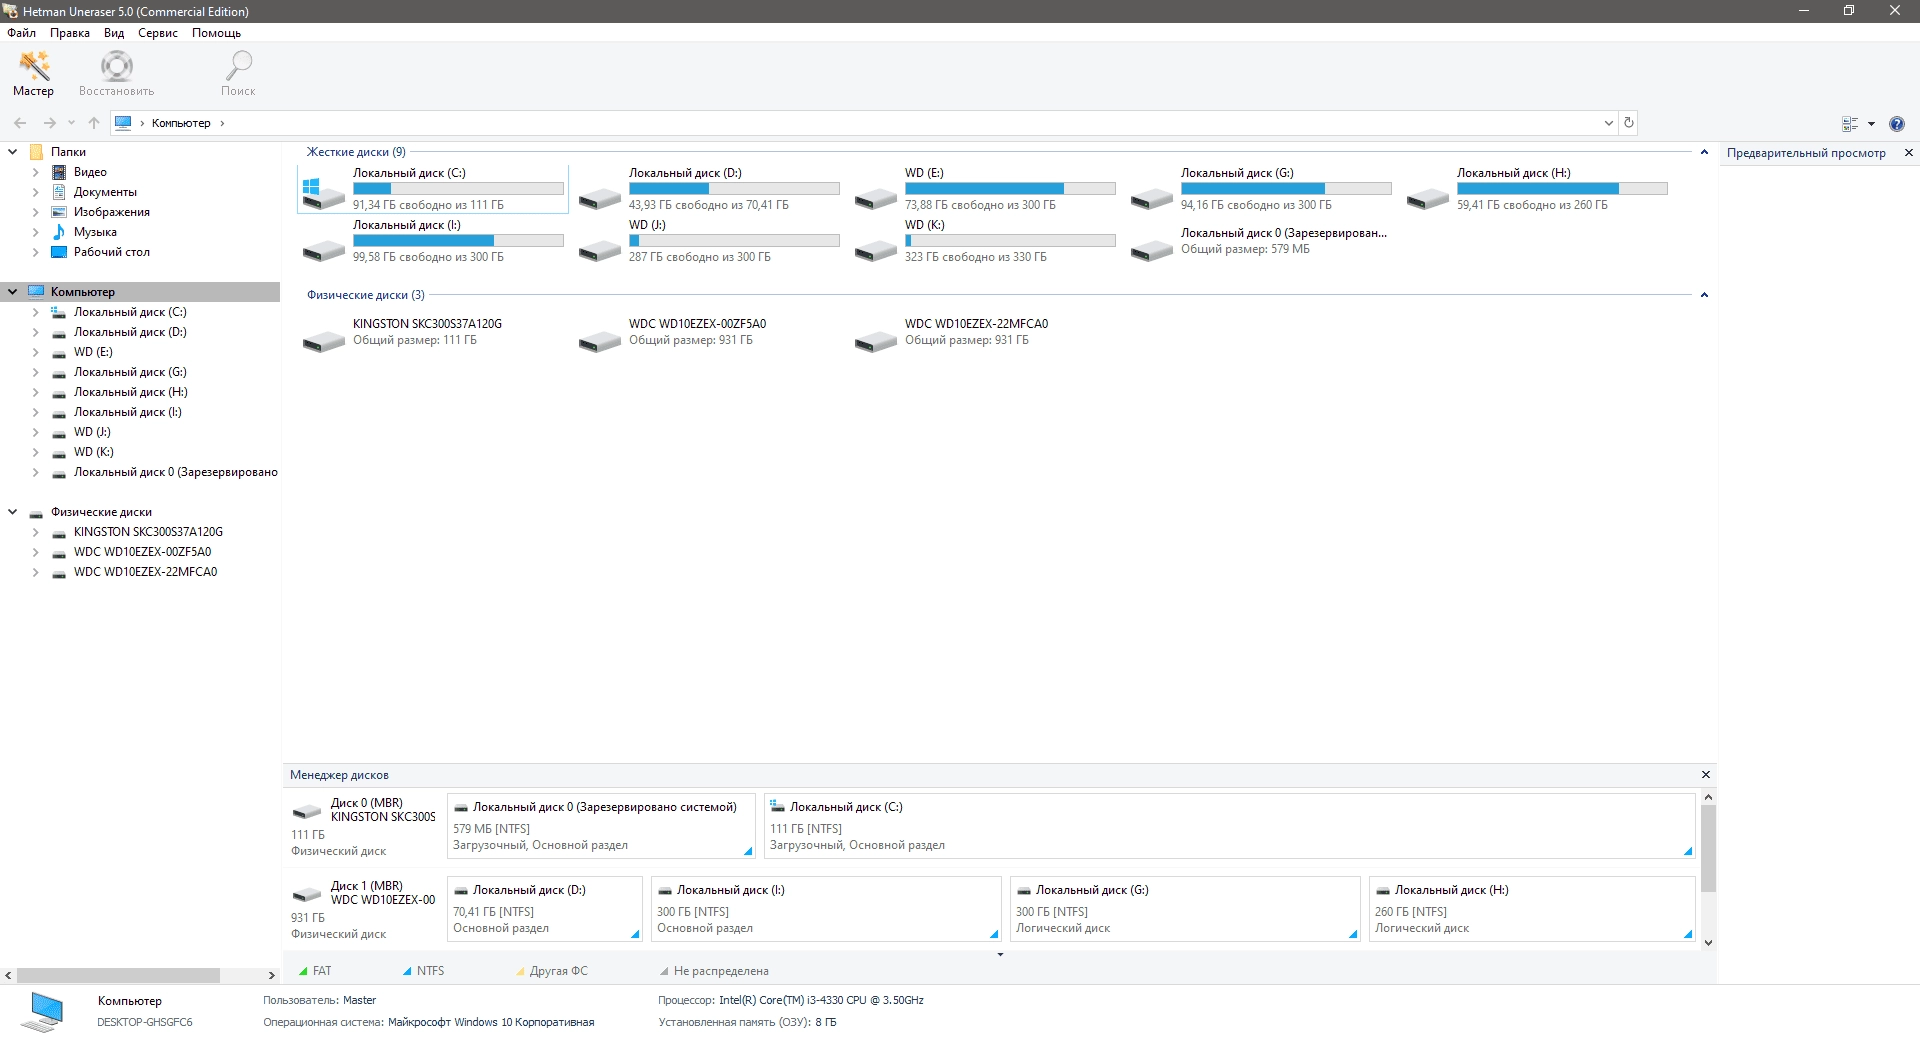1920x1040 pixels.
Task: Collapse the Компьютер tree node
Action: click(x=13, y=292)
